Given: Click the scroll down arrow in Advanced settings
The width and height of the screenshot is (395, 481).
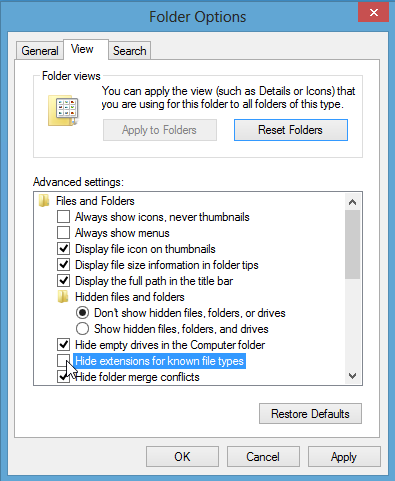Looking at the screenshot, I should click(x=353, y=376).
